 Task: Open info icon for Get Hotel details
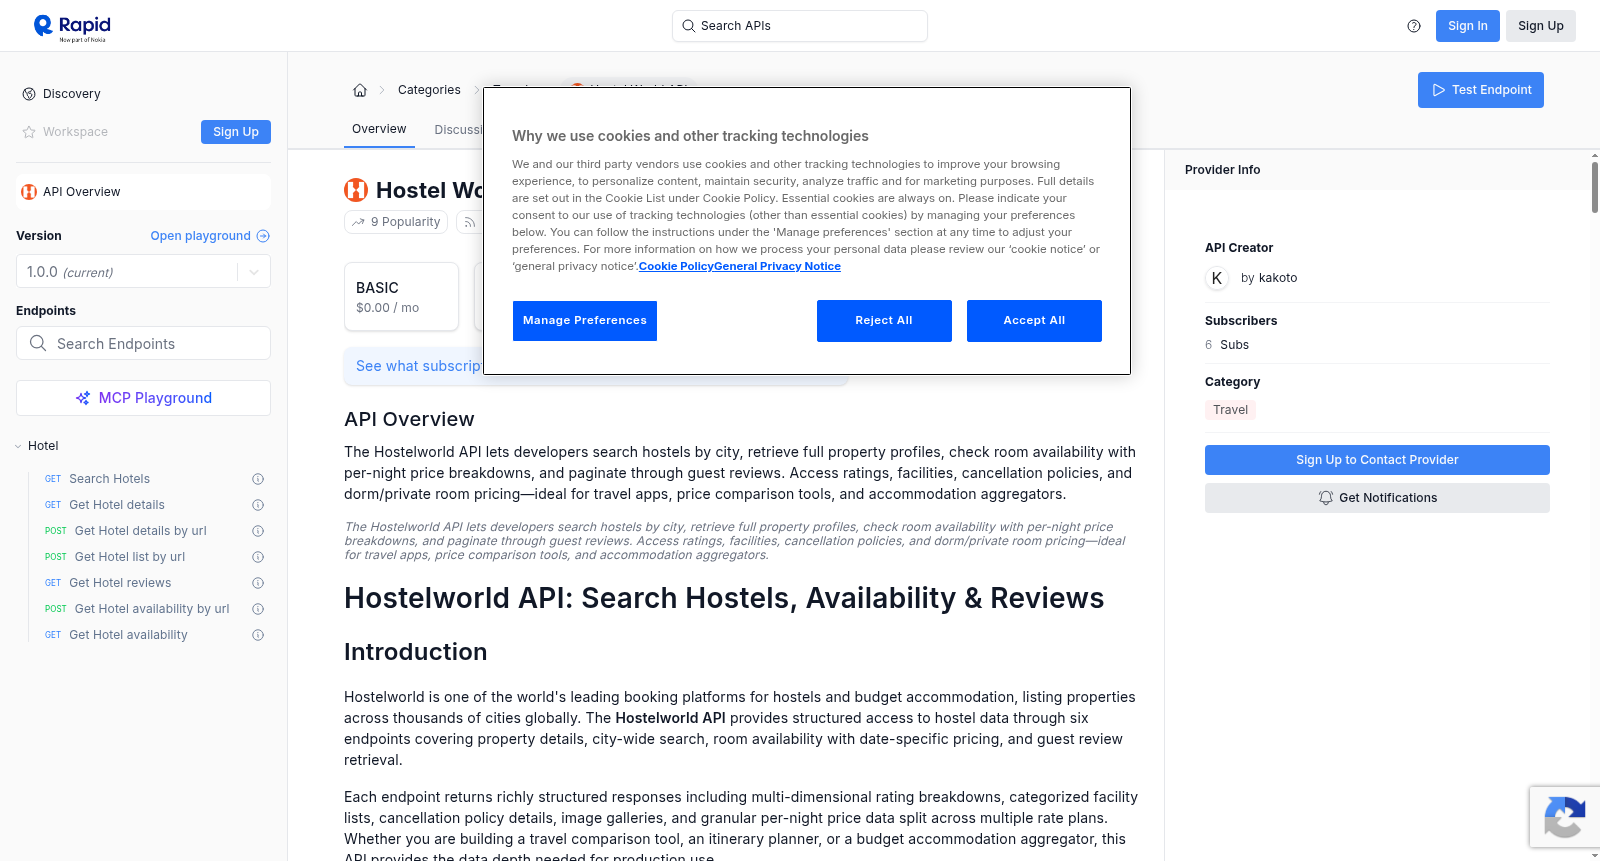tap(258, 505)
